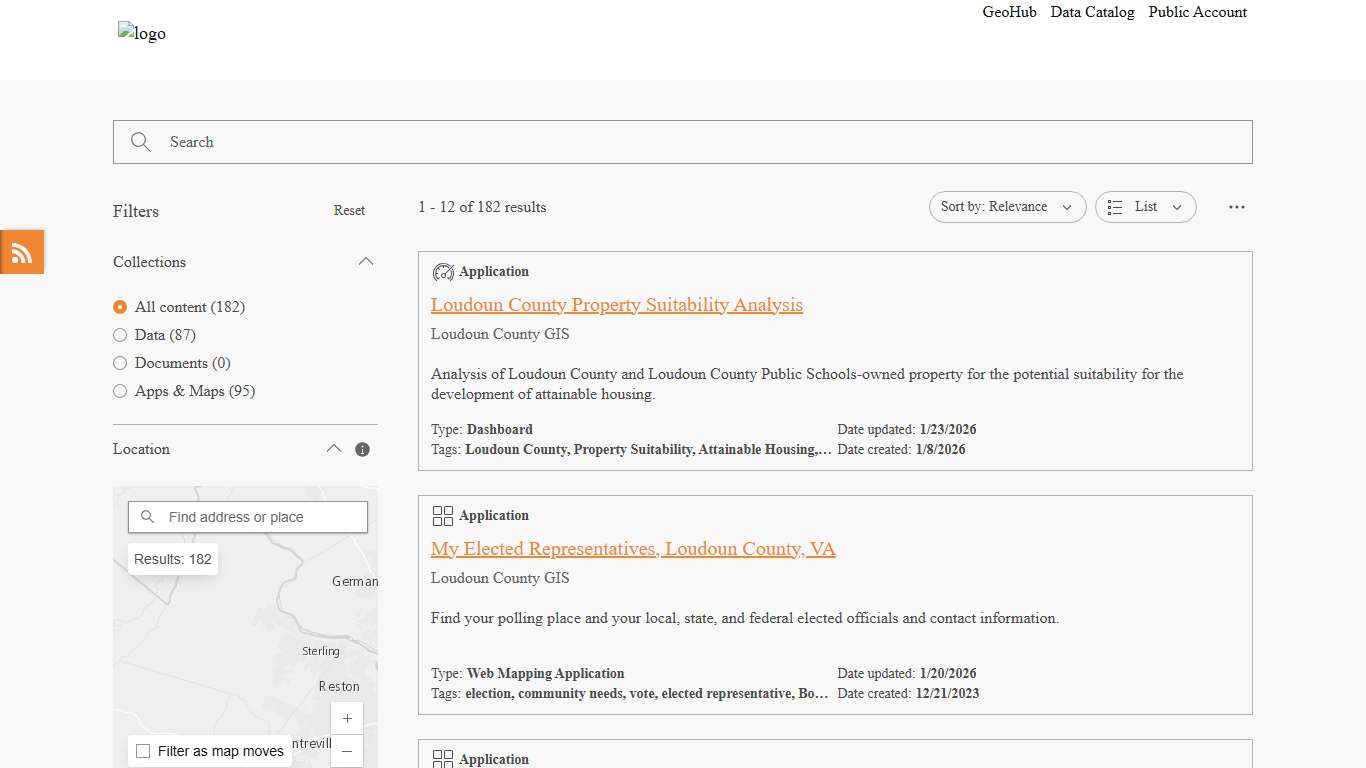The height and width of the screenshot is (768, 1366).
Task: Enable Filter as map moves
Action: tap(143, 751)
